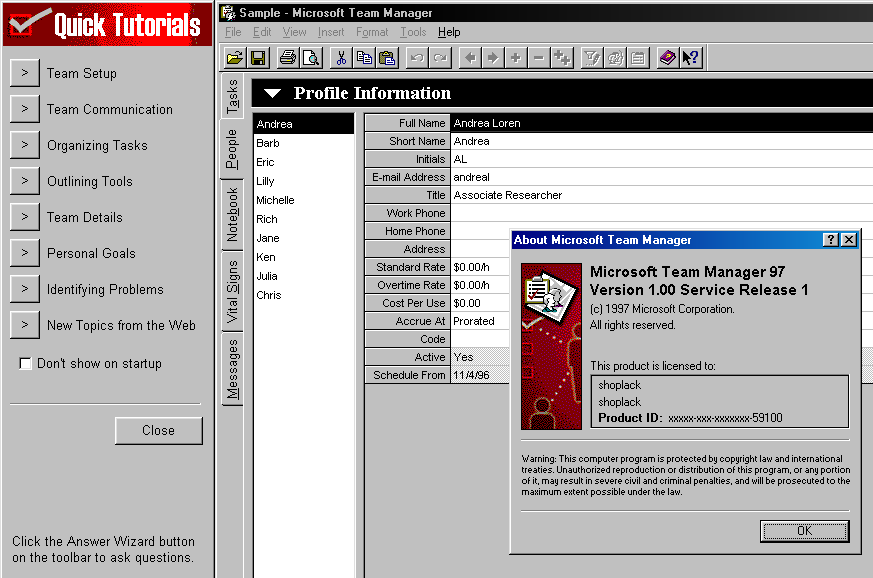Click the Team Manager logo image in About dialog
Image resolution: width=873 pixels, height=578 pixels.
click(x=551, y=346)
